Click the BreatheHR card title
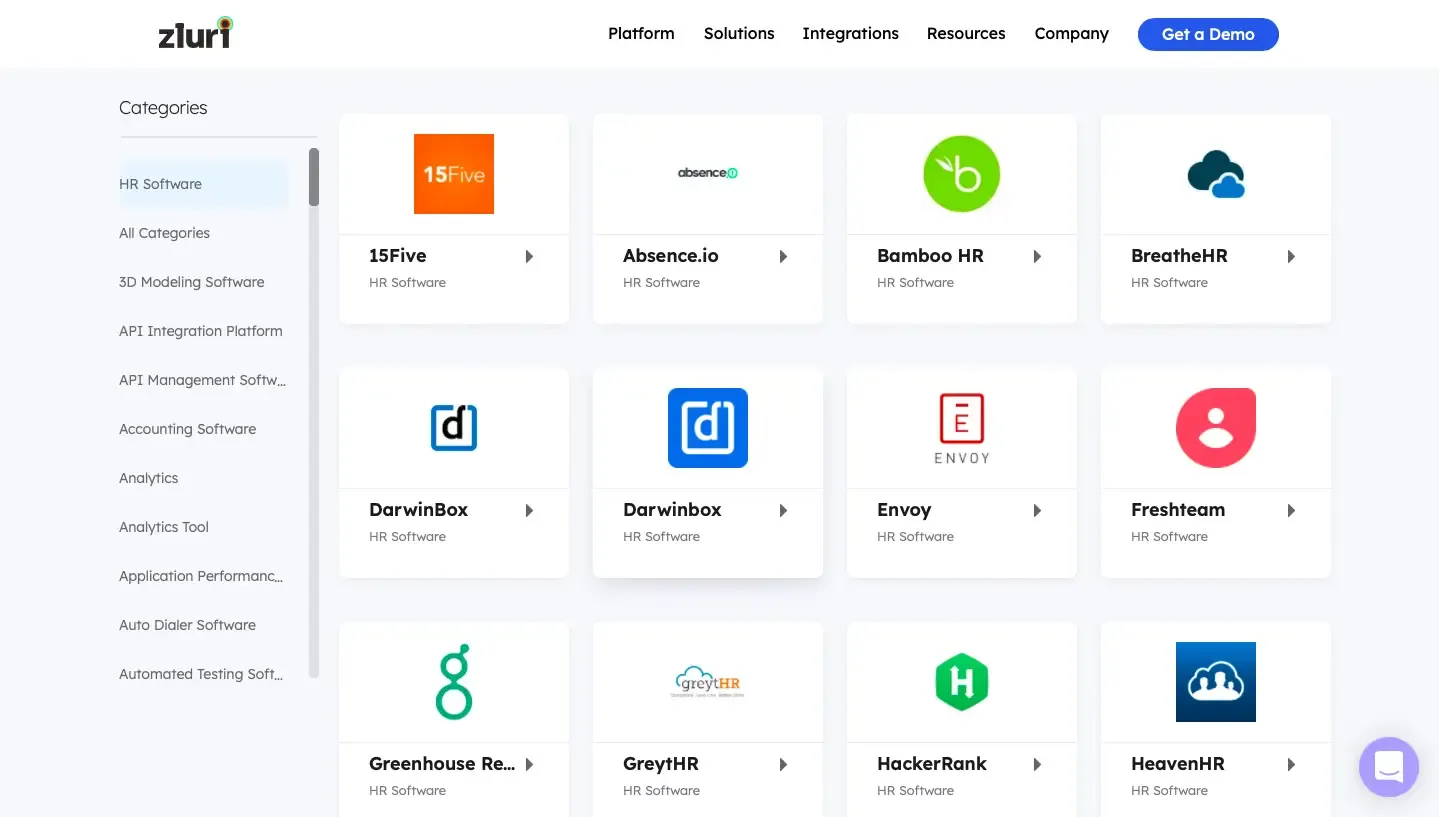 coord(1179,256)
